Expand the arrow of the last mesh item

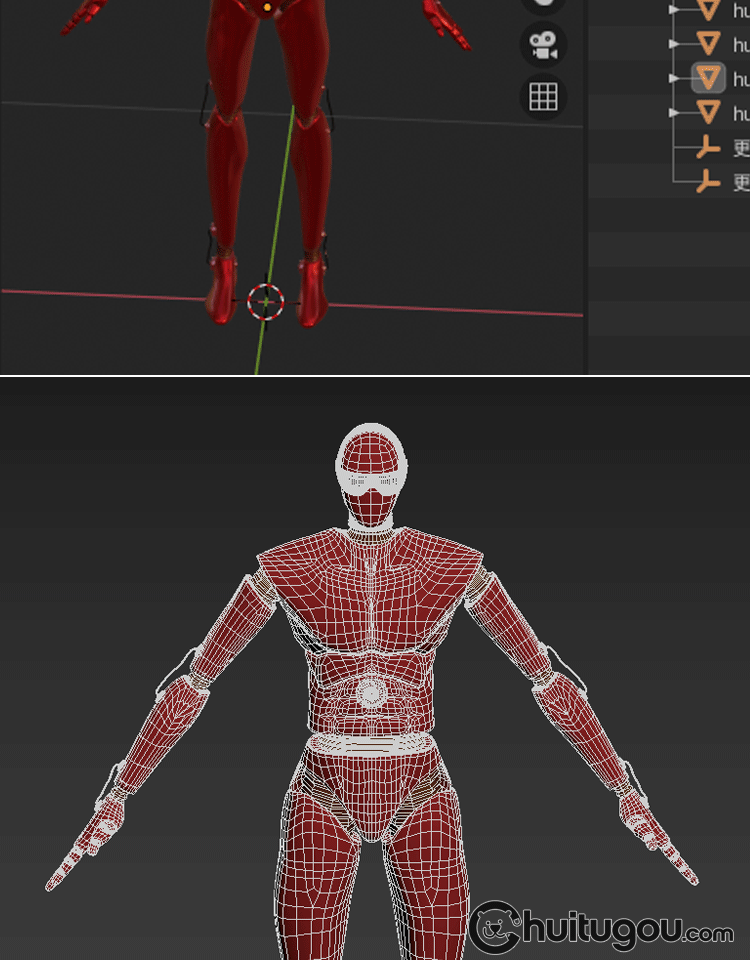click(x=674, y=112)
